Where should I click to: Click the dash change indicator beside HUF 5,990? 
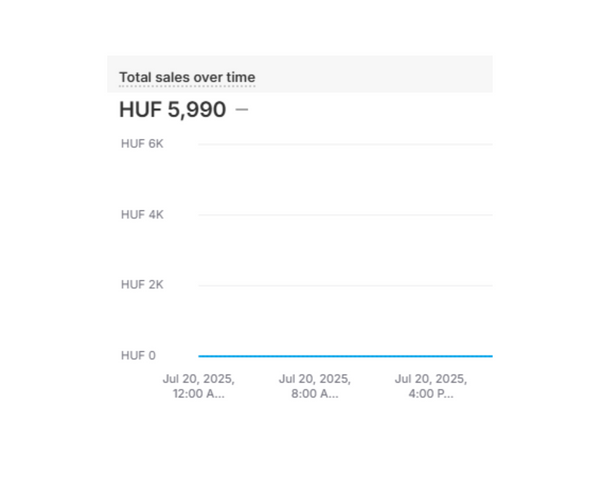[x=242, y=110]
